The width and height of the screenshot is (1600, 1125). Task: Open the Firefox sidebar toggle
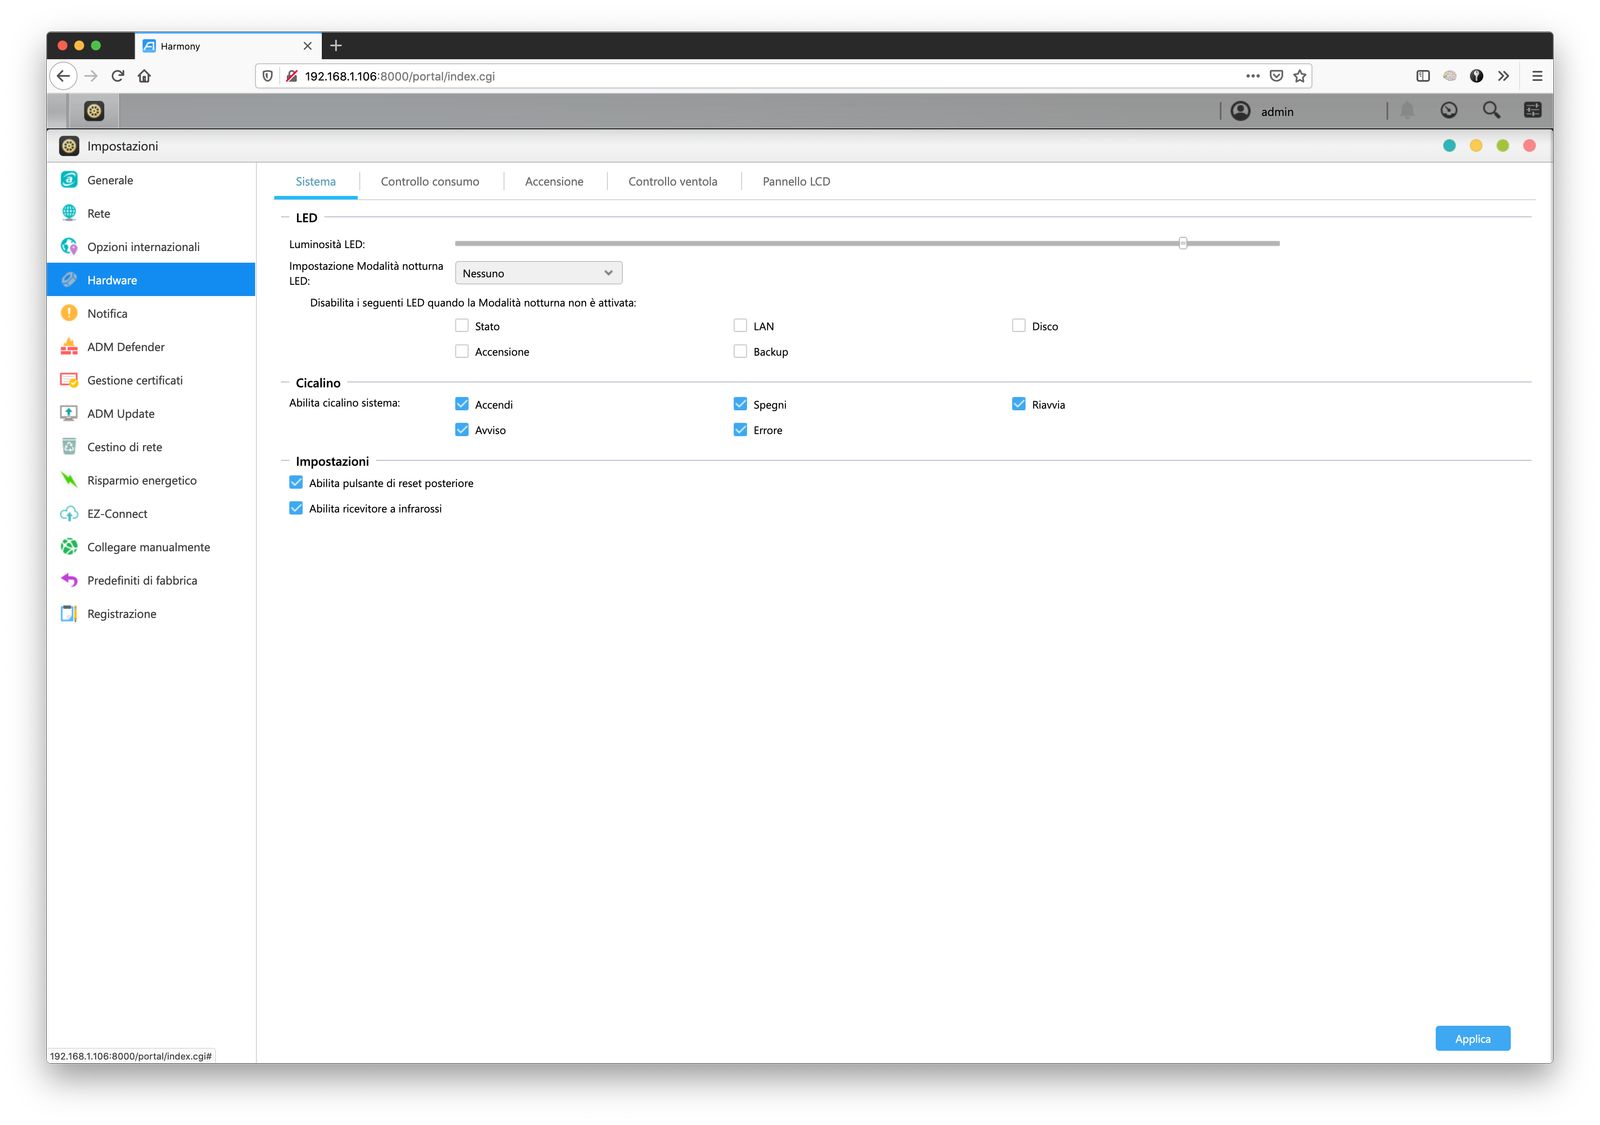(x=1423, y=76)
